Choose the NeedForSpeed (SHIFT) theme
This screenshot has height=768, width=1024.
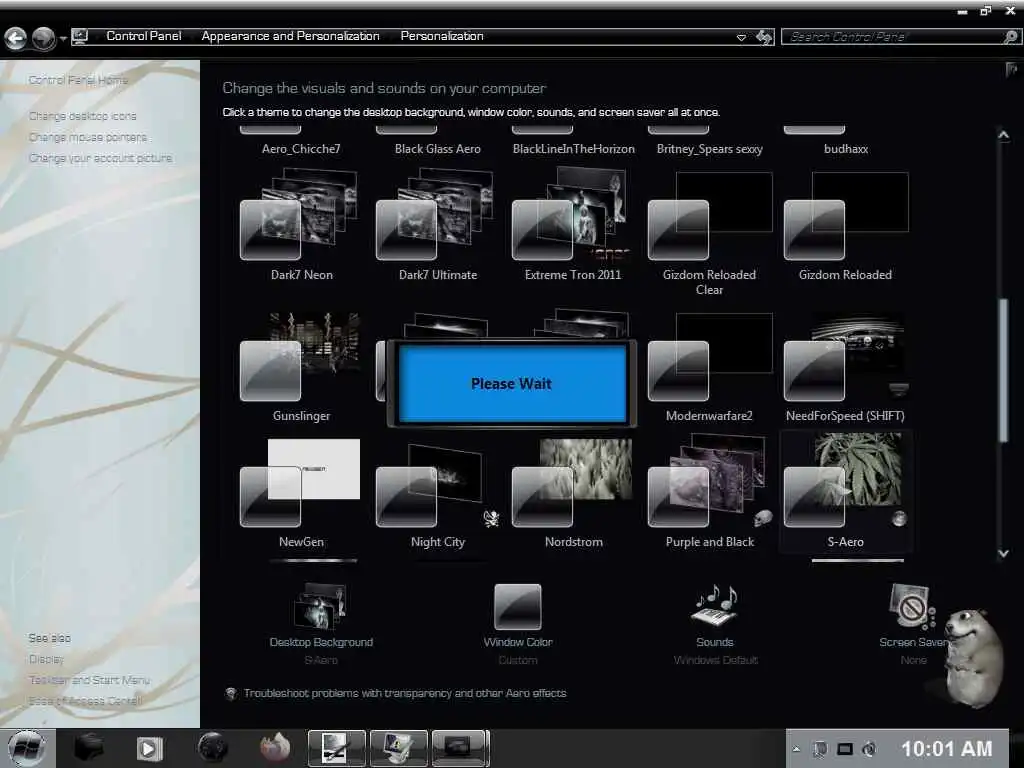click(845, 367)
